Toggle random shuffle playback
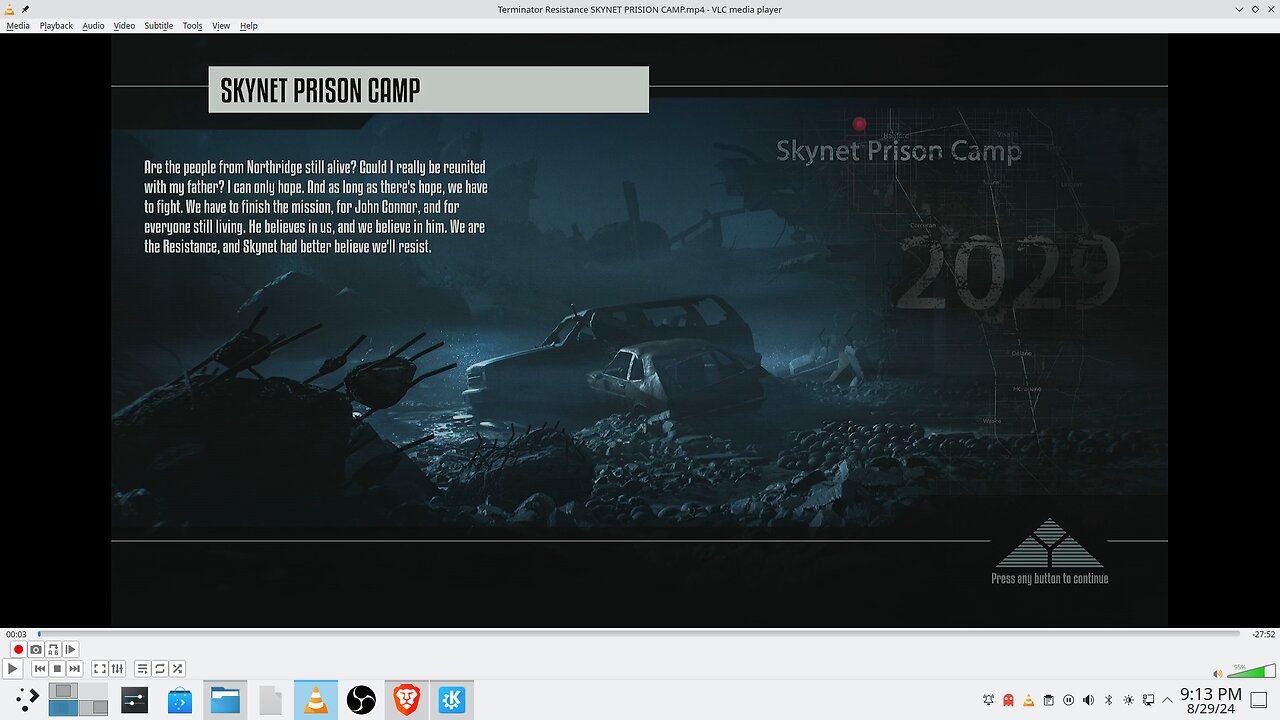 click(177, 669)
